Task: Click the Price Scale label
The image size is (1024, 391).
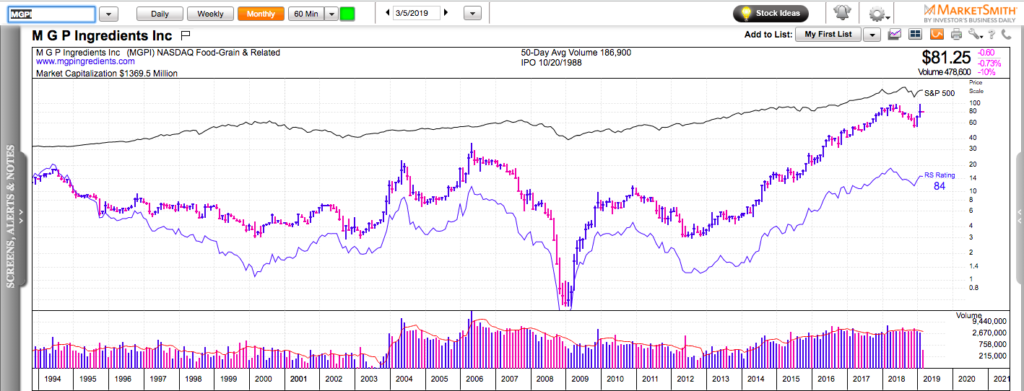Action: tap(976, 87)
